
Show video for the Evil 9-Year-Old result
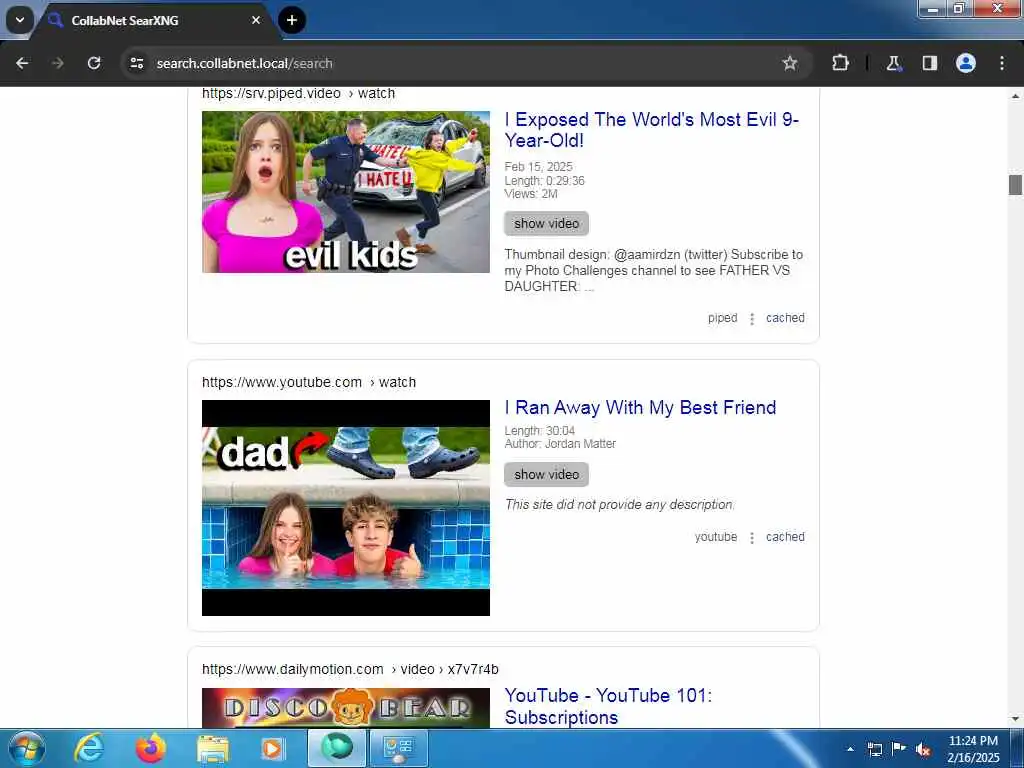click(546, 223)
